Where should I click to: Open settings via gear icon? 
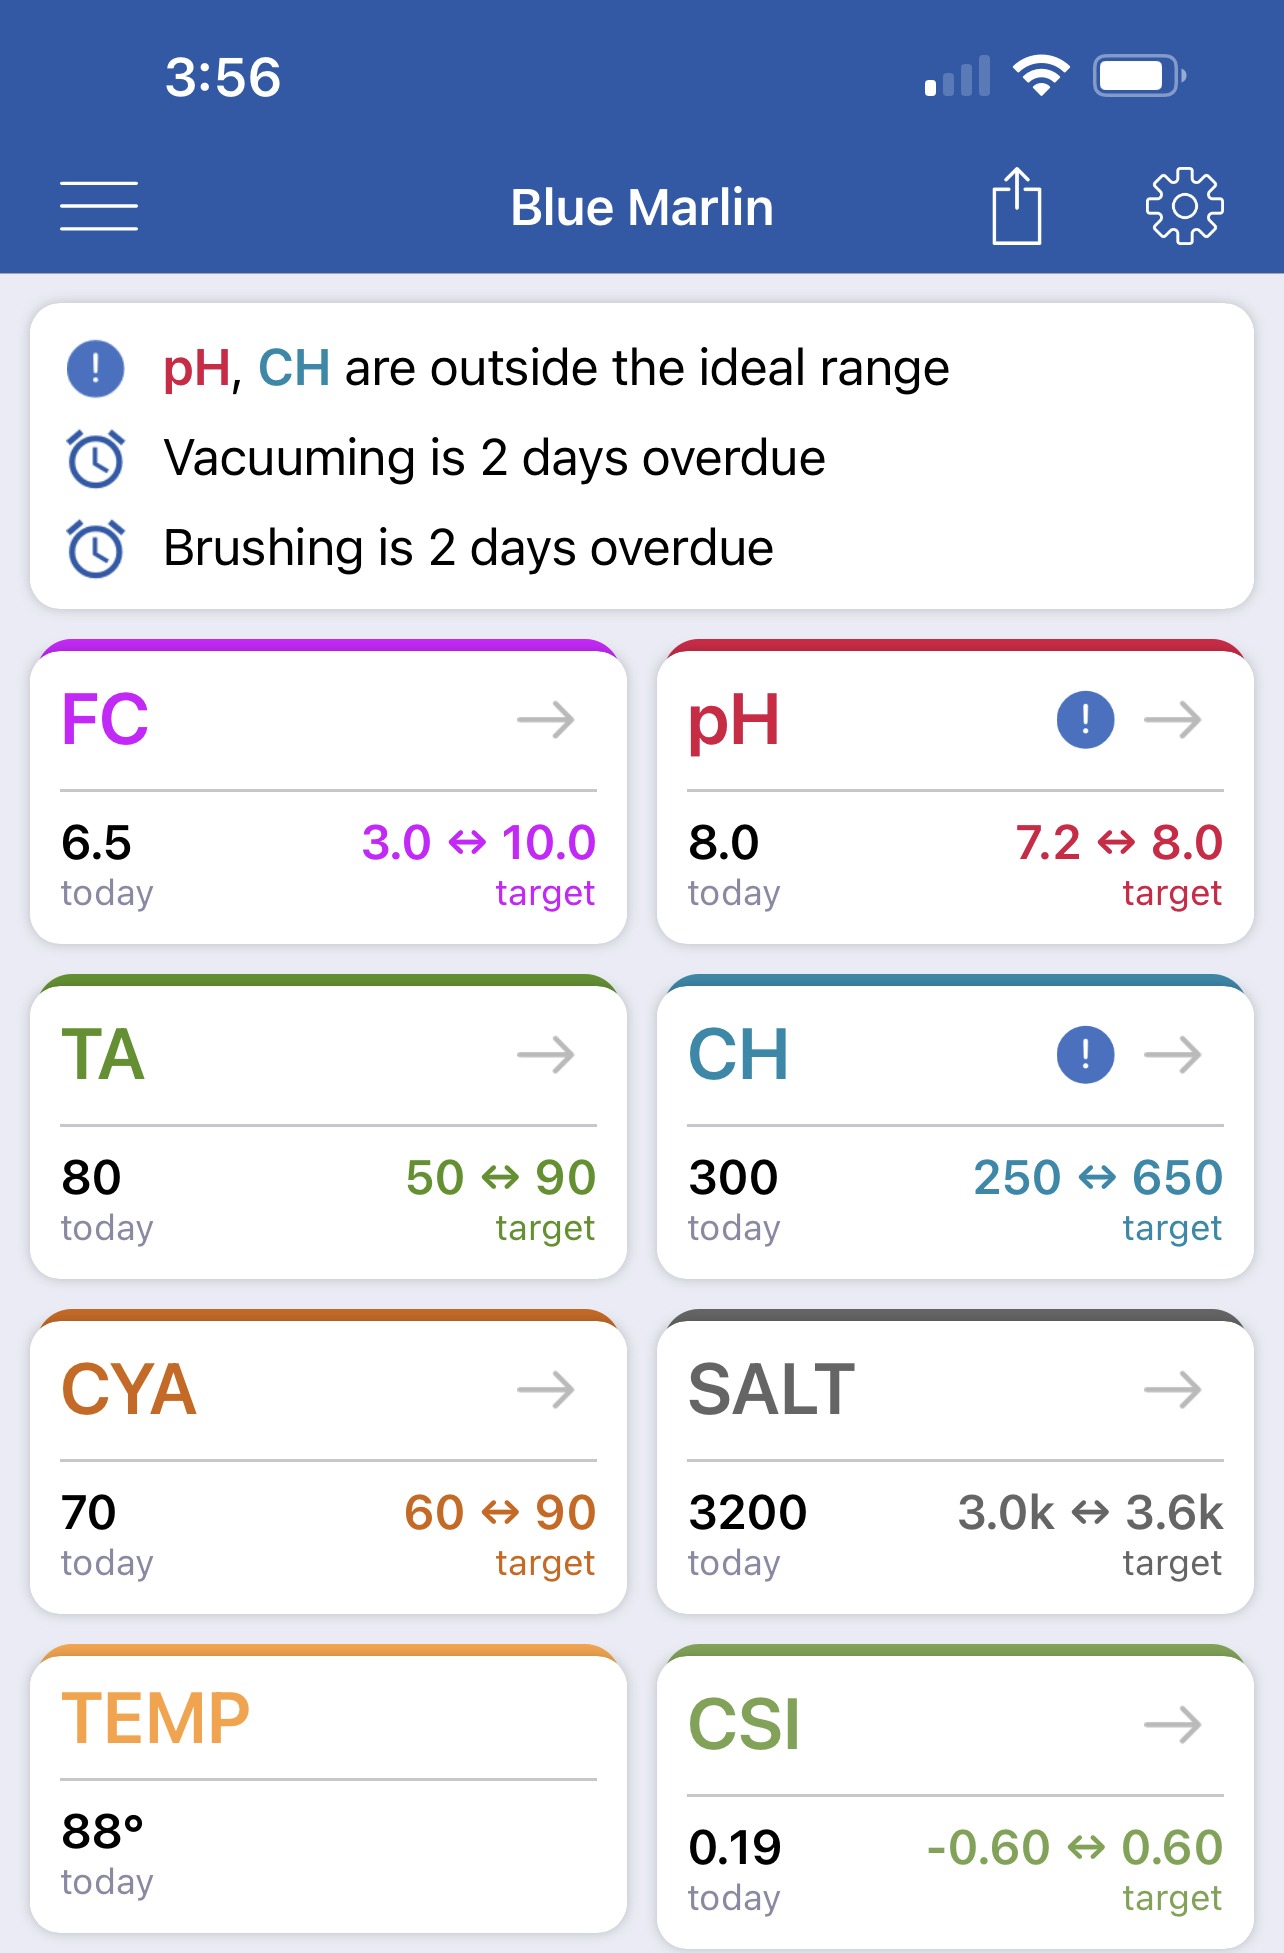1184,206
